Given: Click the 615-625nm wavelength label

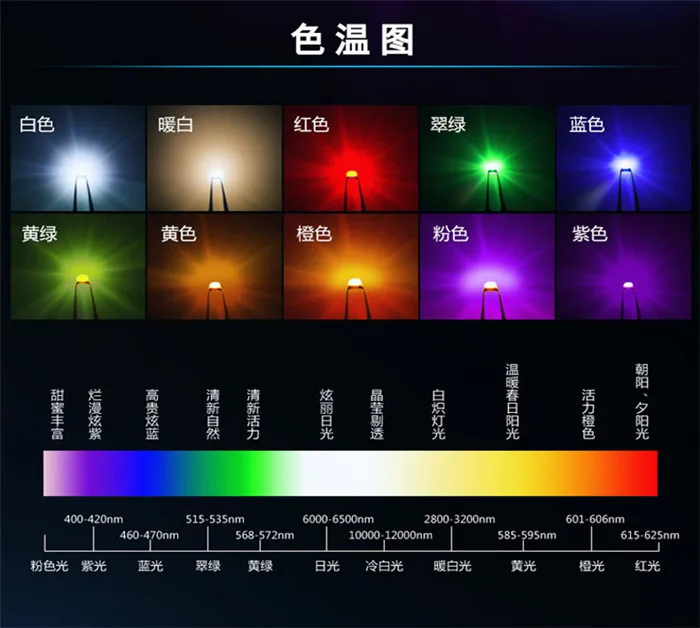Looking at the screenshot, I should point(650,535).
